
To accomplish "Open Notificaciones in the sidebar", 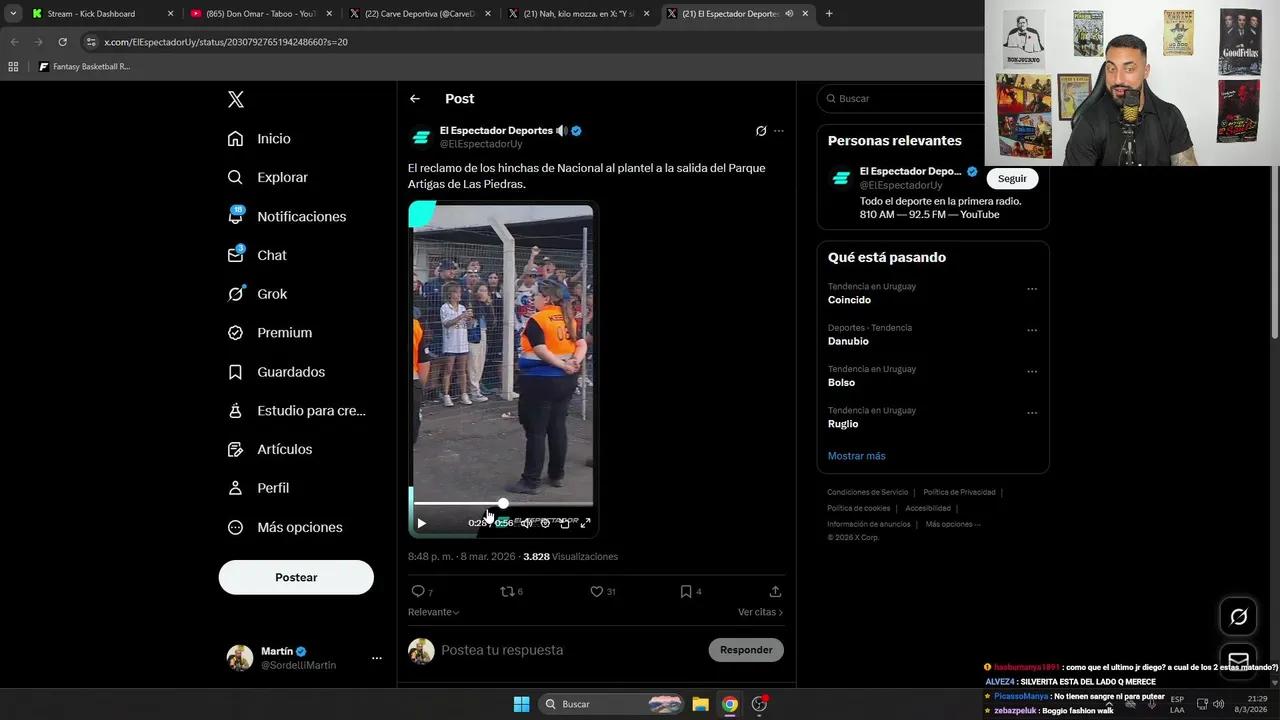I will click(286, 216).
